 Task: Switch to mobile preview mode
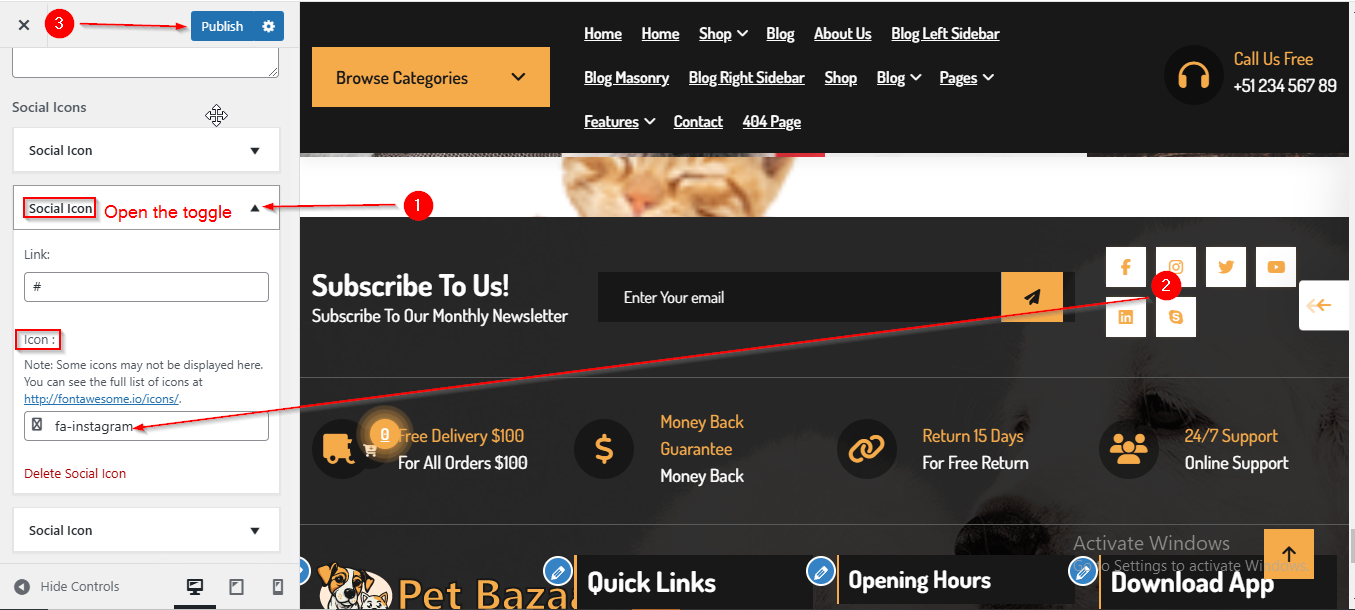point(278,587)
